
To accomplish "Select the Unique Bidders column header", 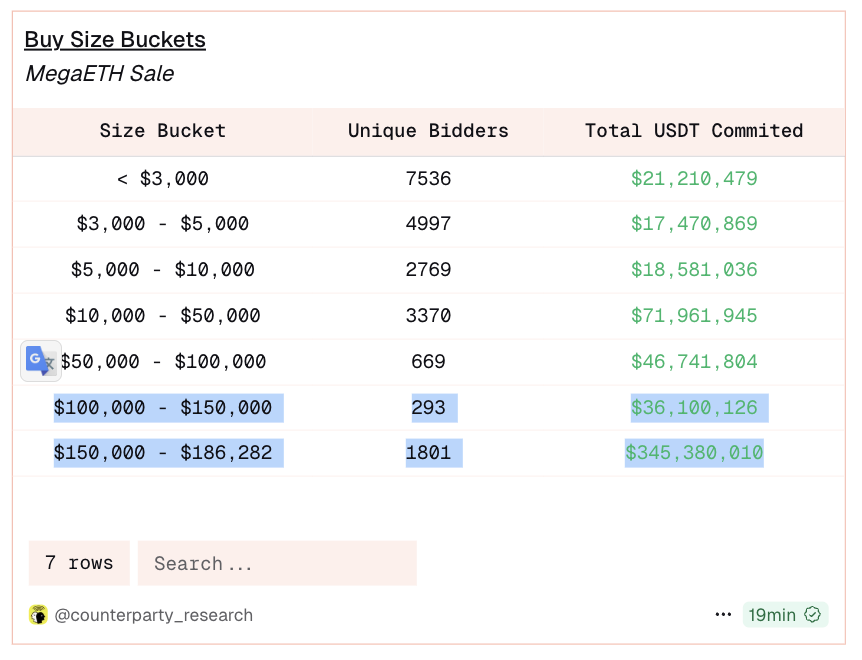I will click(428, 131).
